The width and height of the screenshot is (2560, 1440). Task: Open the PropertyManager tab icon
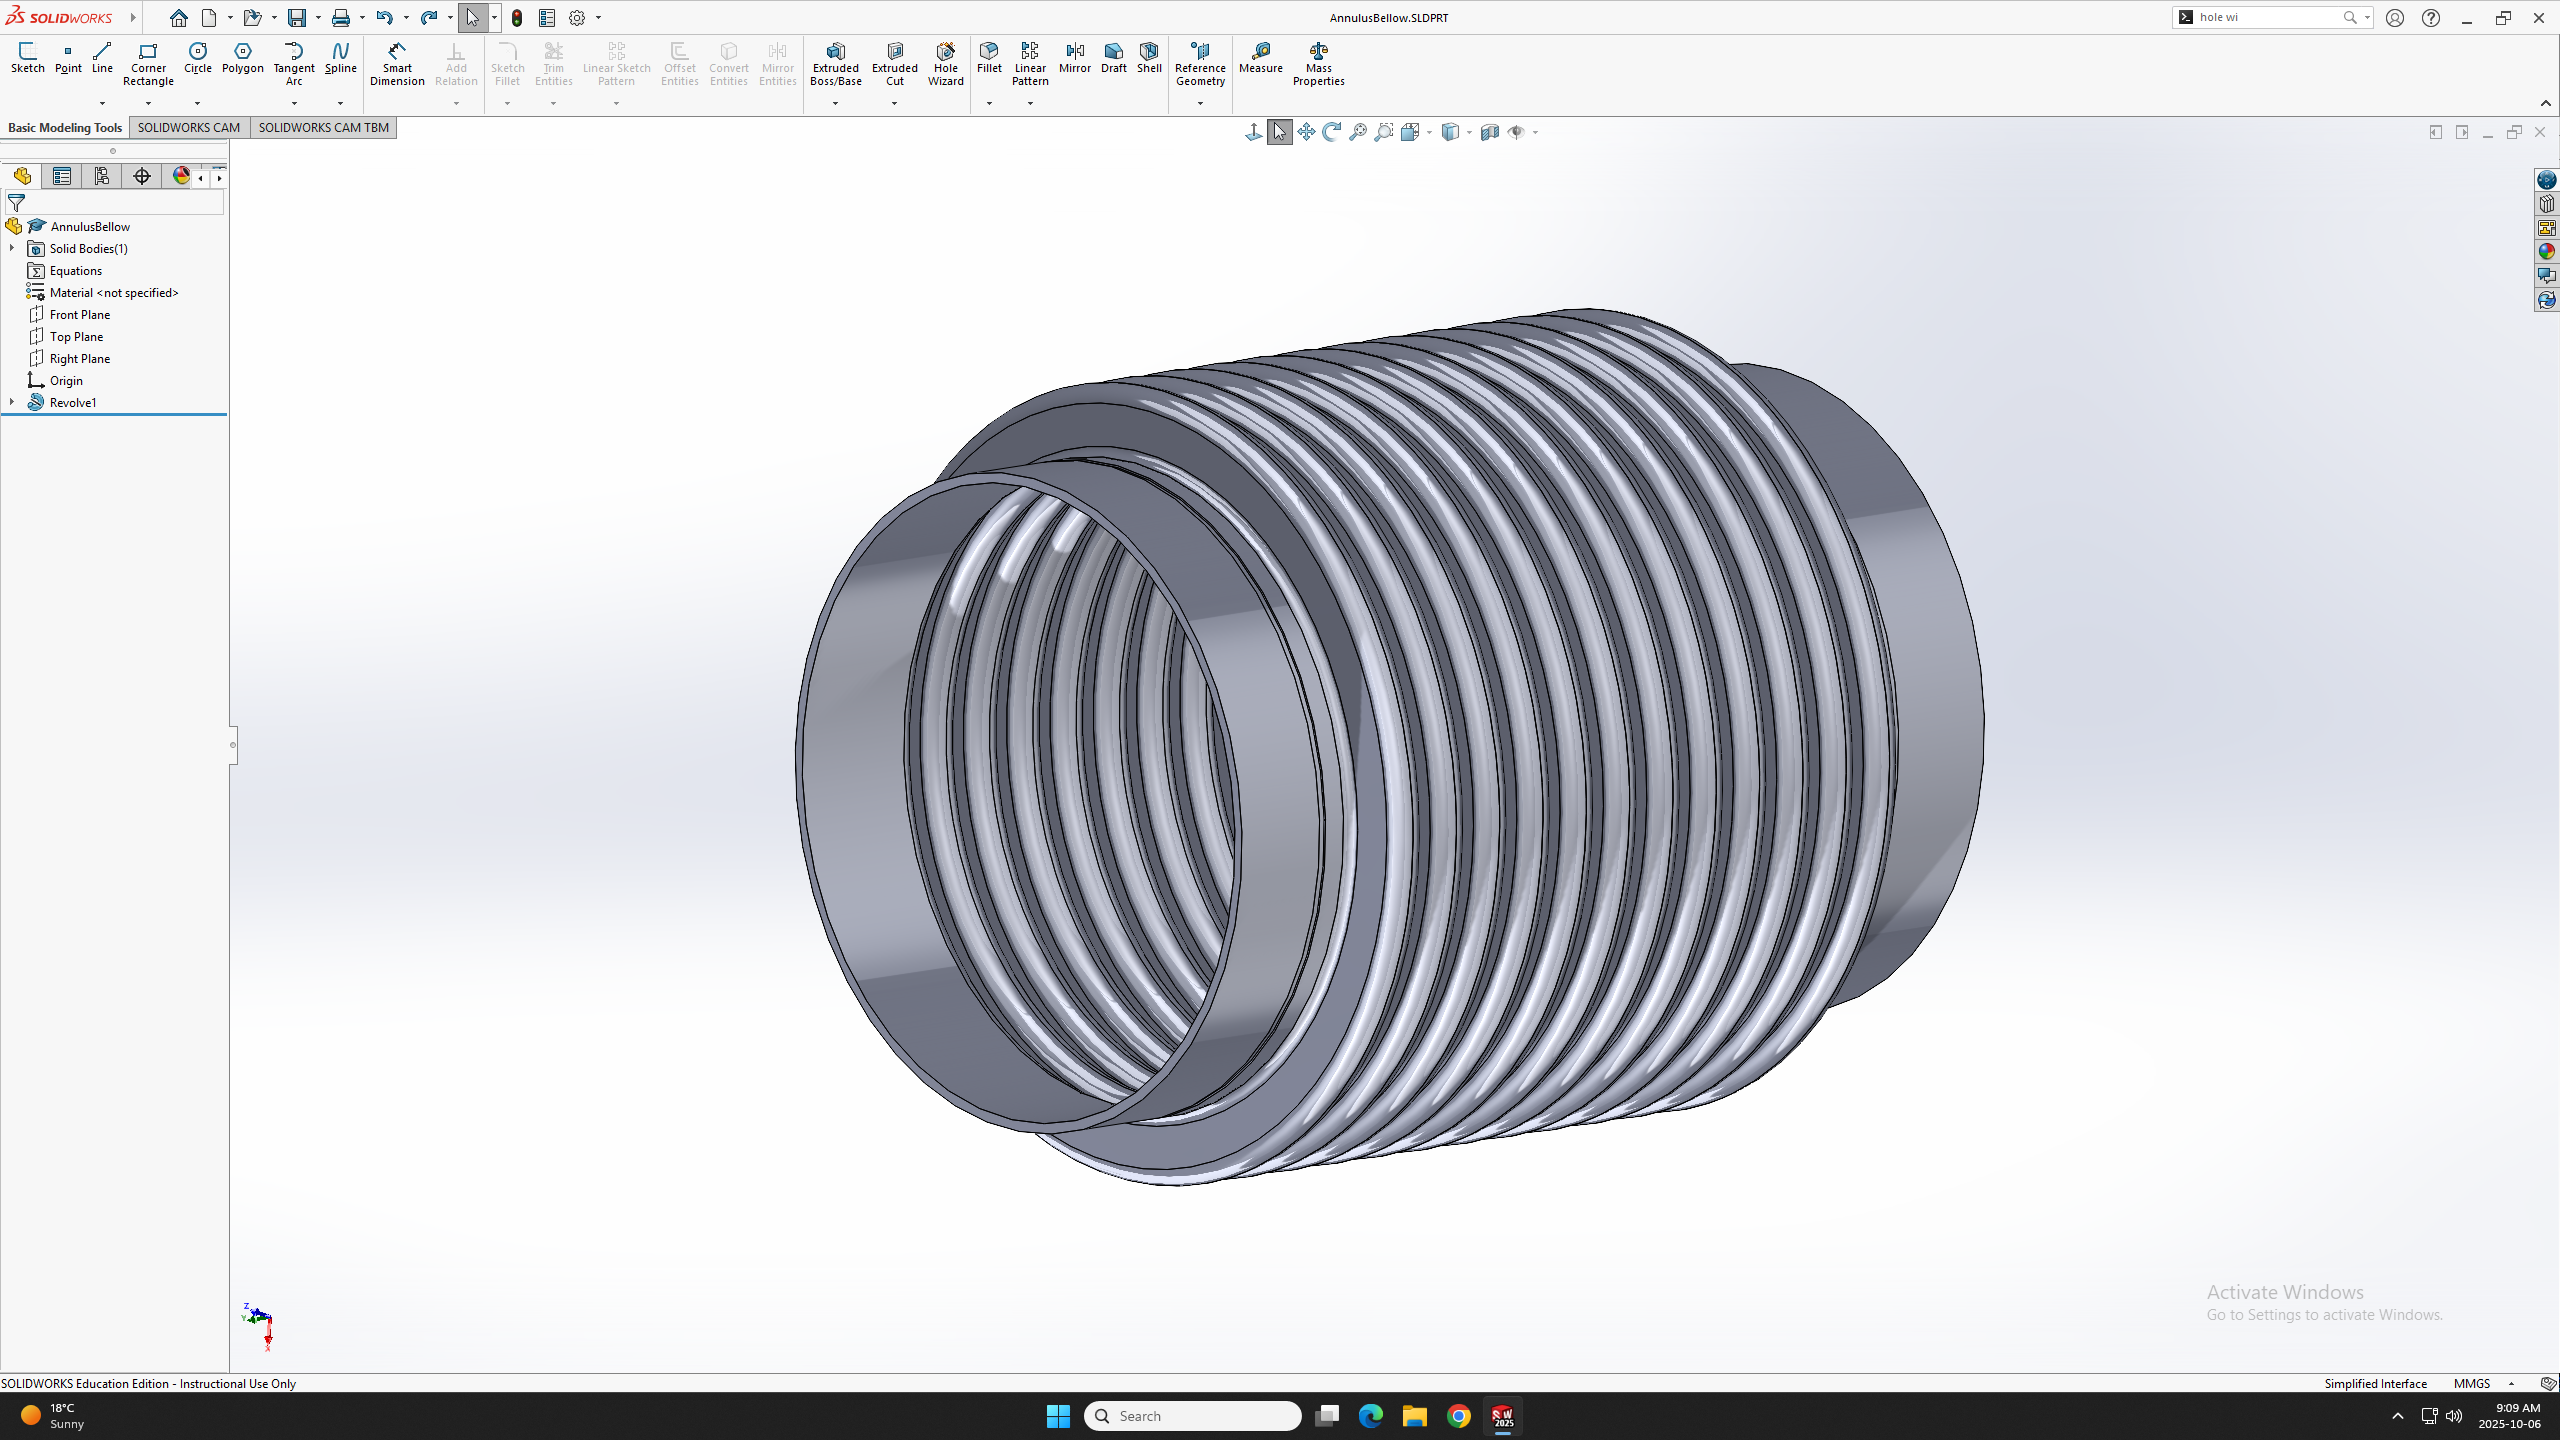pyautogui.click(x=62, y=177)
